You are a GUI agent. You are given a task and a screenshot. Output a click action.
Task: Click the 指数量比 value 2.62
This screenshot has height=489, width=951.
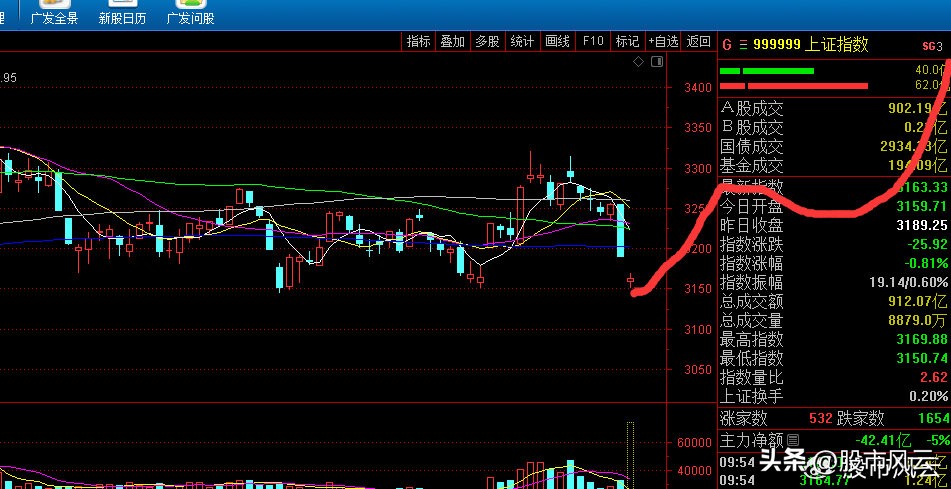[933, 377]
